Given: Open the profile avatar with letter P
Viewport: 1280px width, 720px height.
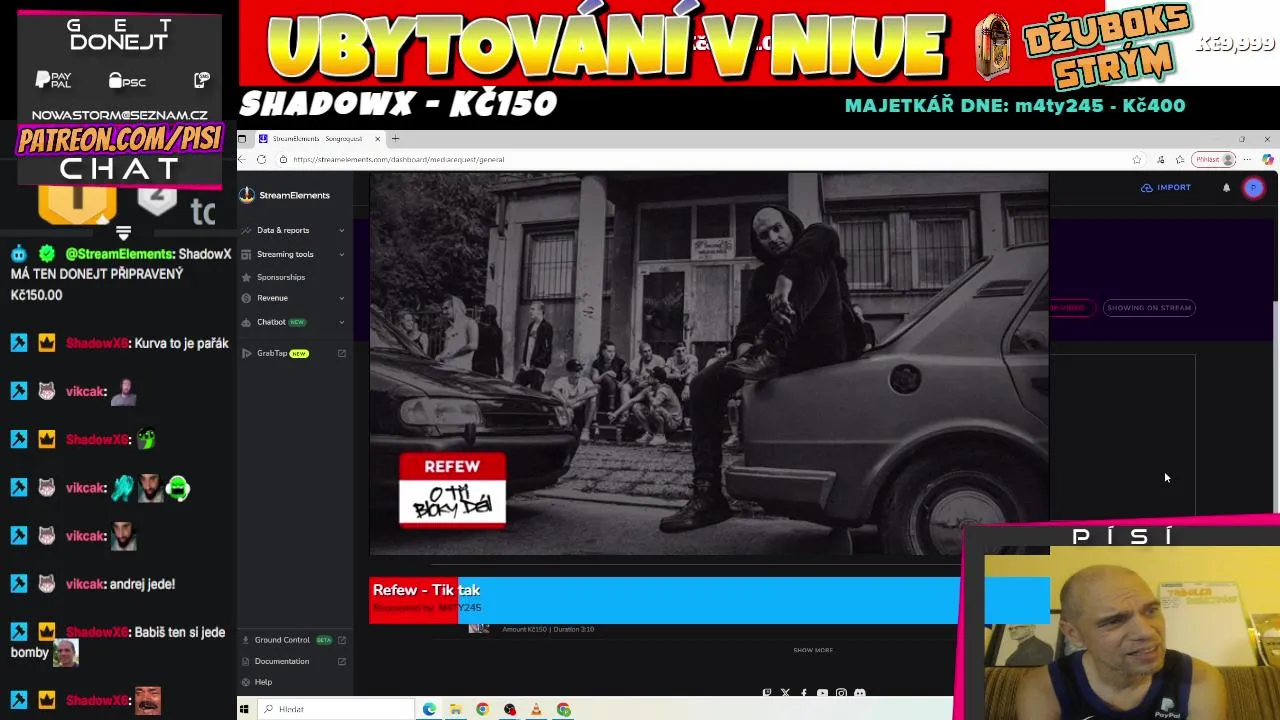Looking at the screenshot, I should (x=1253, y=187).
